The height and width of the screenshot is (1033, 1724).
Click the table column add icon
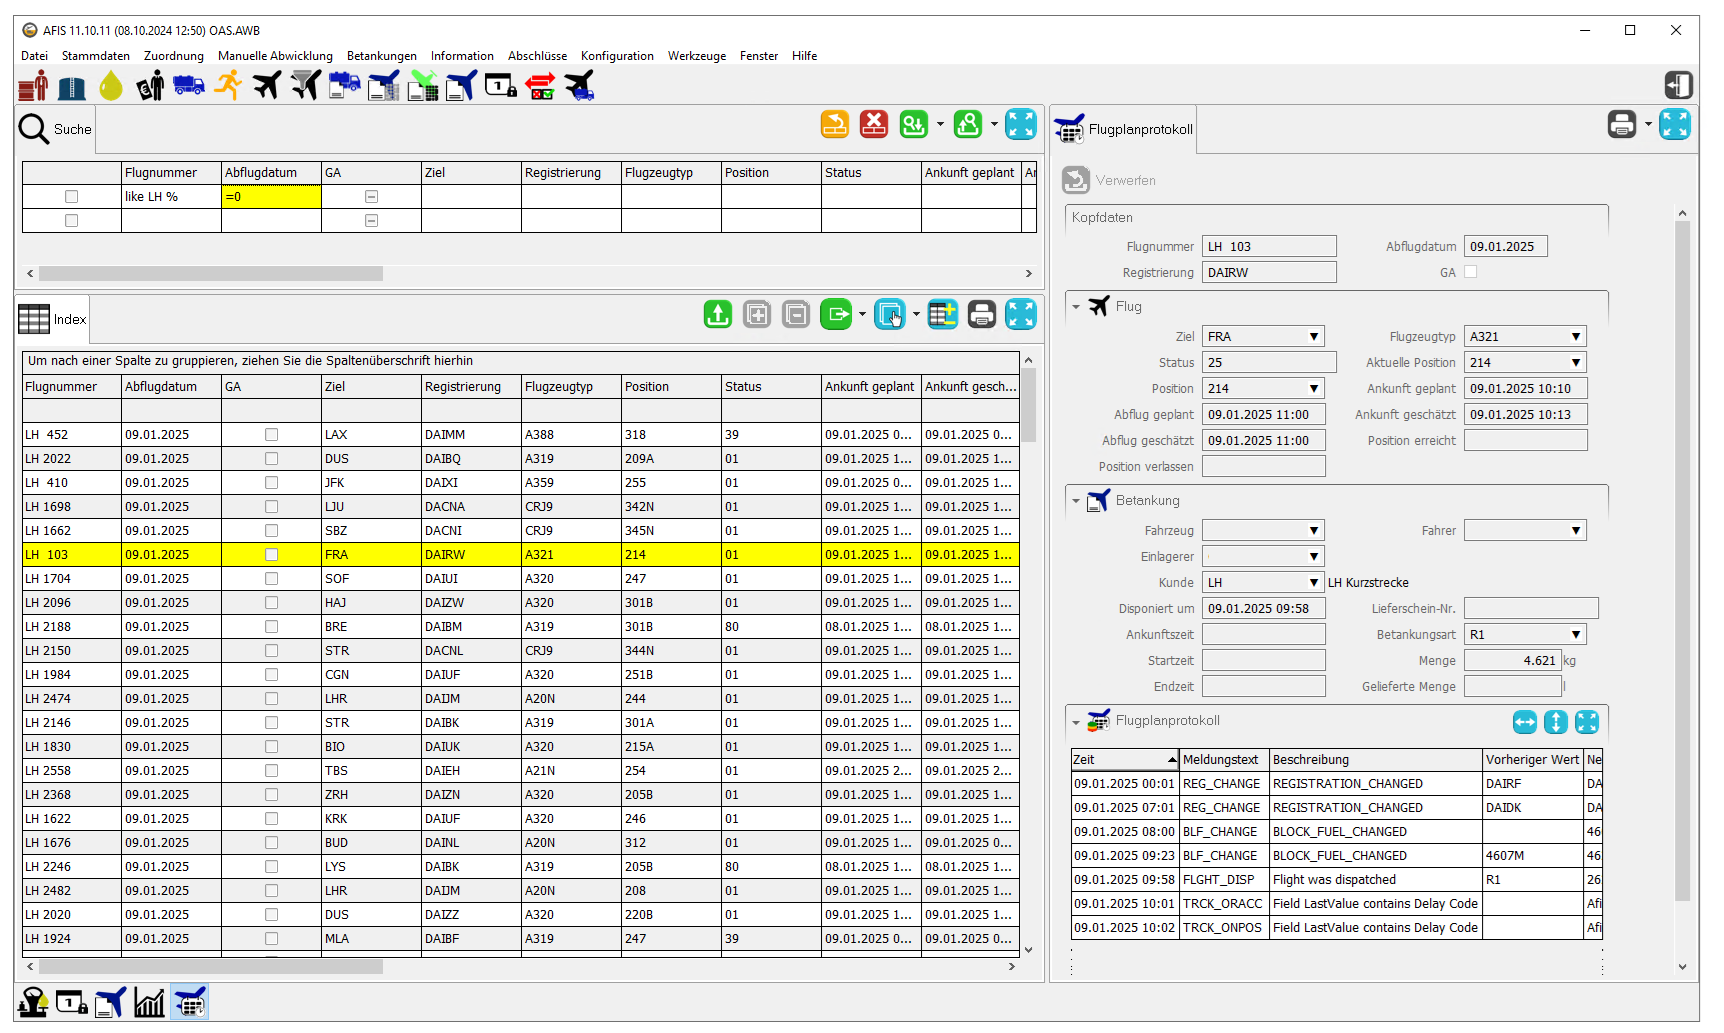coord(942,314)
